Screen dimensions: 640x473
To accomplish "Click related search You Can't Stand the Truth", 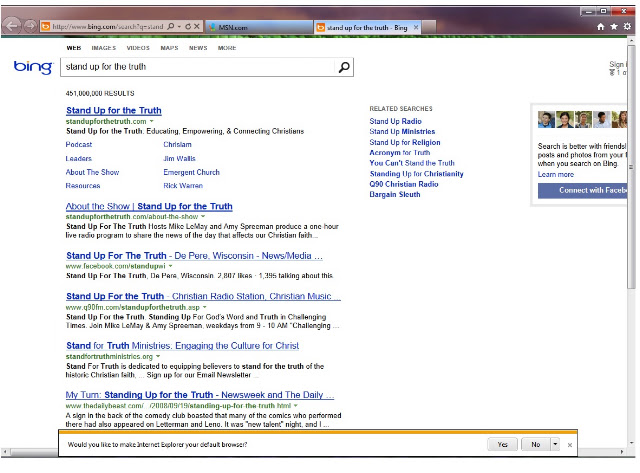I will [x=412, y=163].
